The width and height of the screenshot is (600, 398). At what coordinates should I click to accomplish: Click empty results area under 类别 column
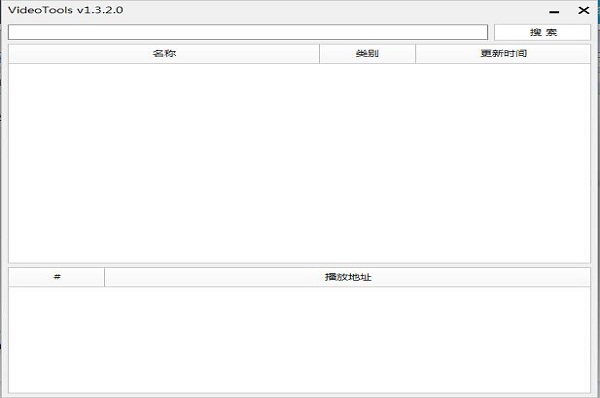pos(367,163)
